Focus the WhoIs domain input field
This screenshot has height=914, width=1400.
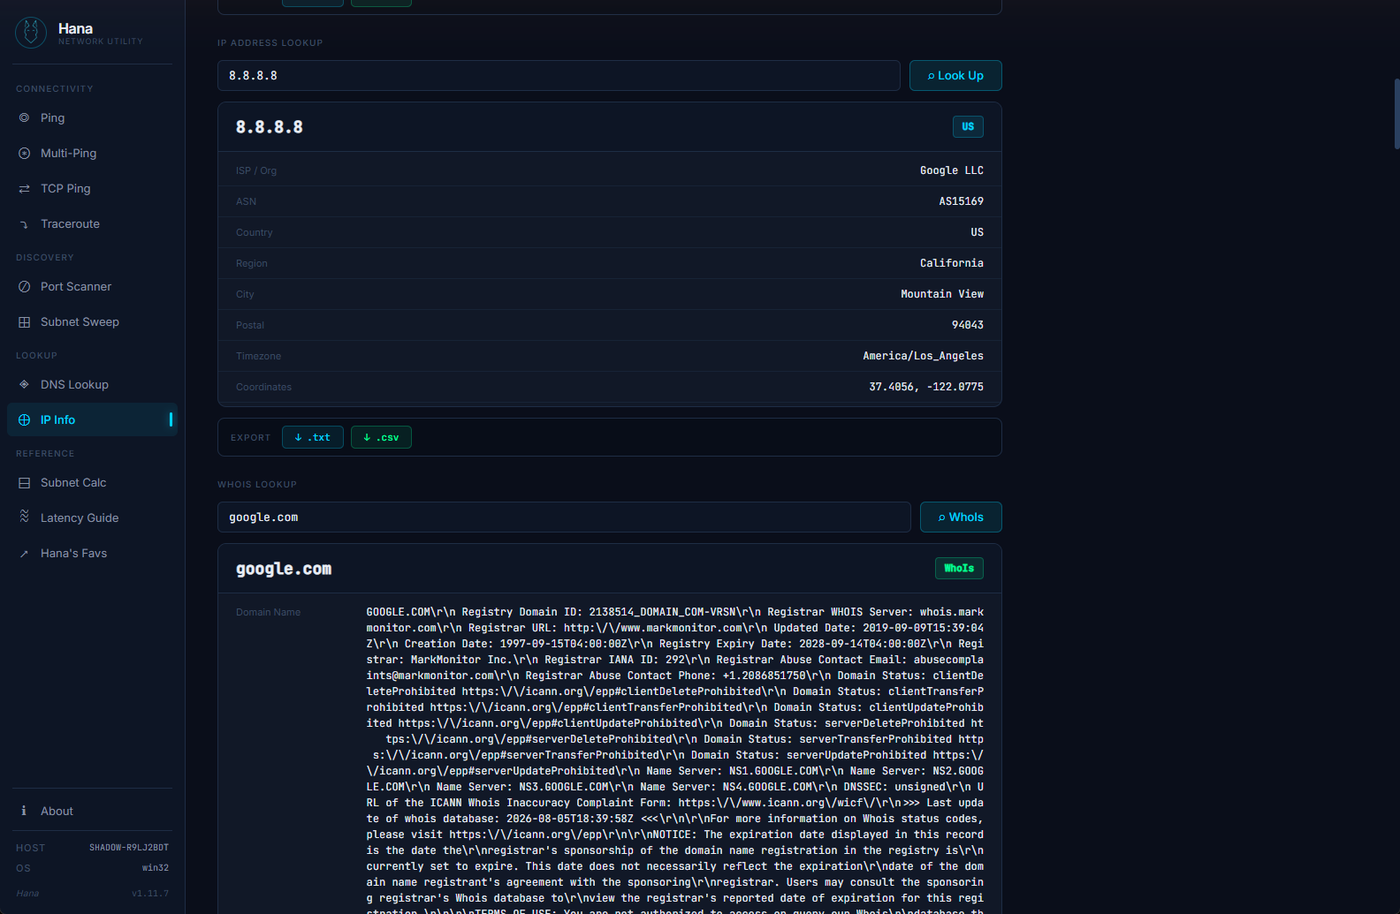pos(564,517)
